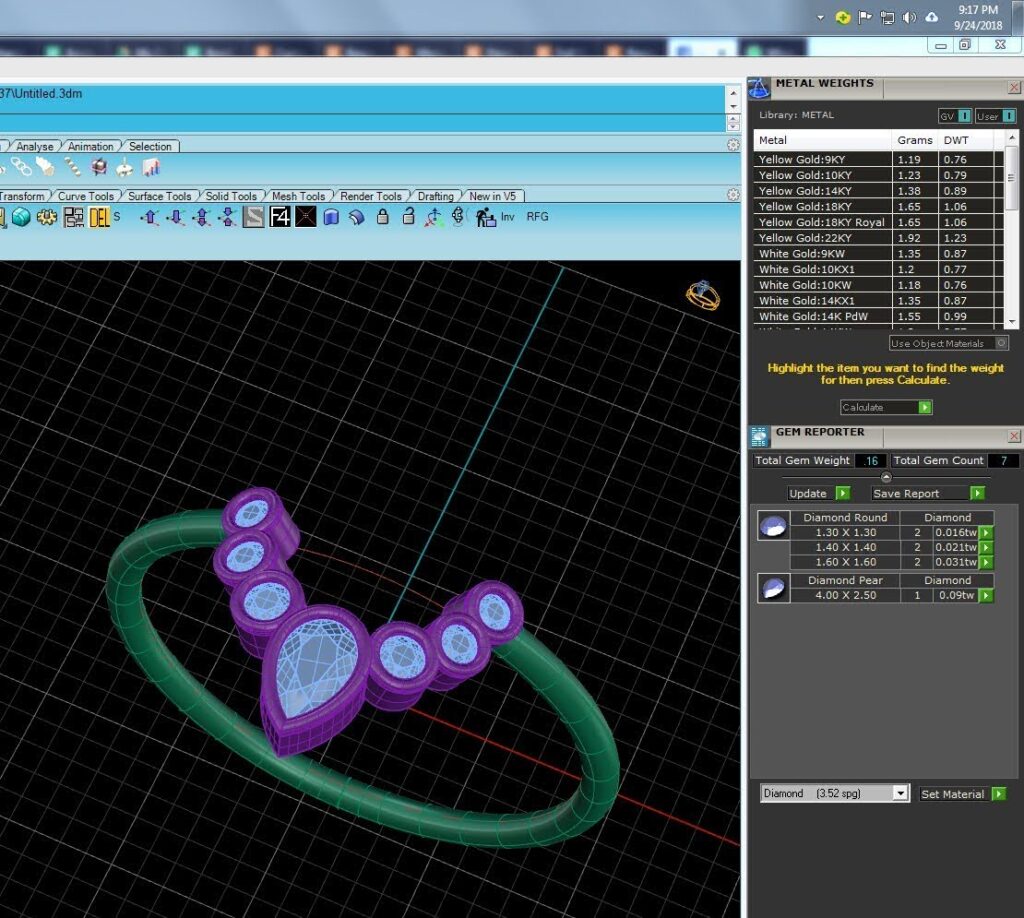Click the Set Material button
The image size is (1024, 918).
[963, 794]
